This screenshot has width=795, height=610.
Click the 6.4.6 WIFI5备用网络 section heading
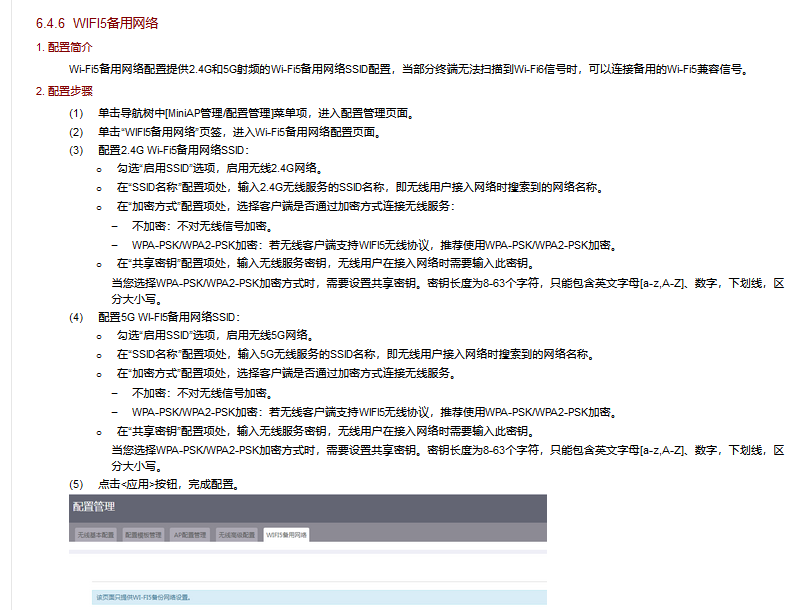click(x=97, y=23)
